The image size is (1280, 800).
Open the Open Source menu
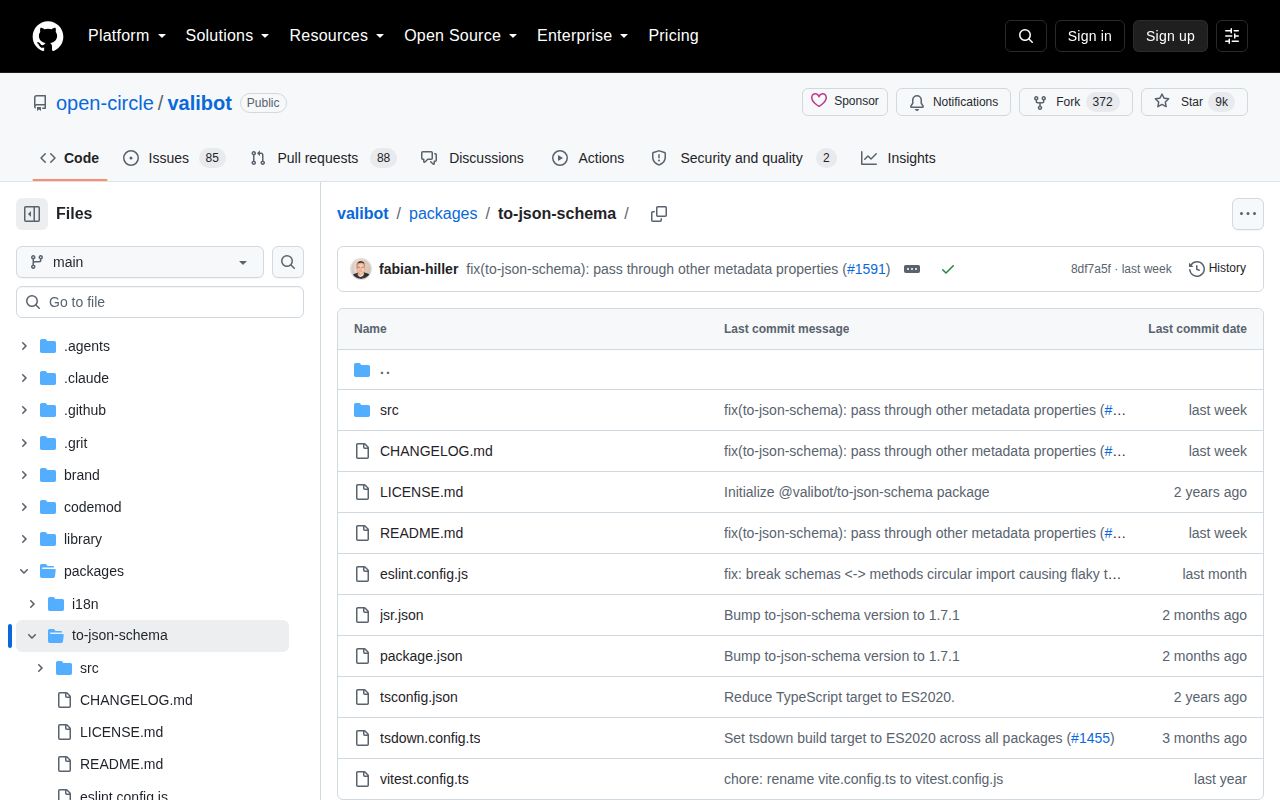click(x=461, y=36)
